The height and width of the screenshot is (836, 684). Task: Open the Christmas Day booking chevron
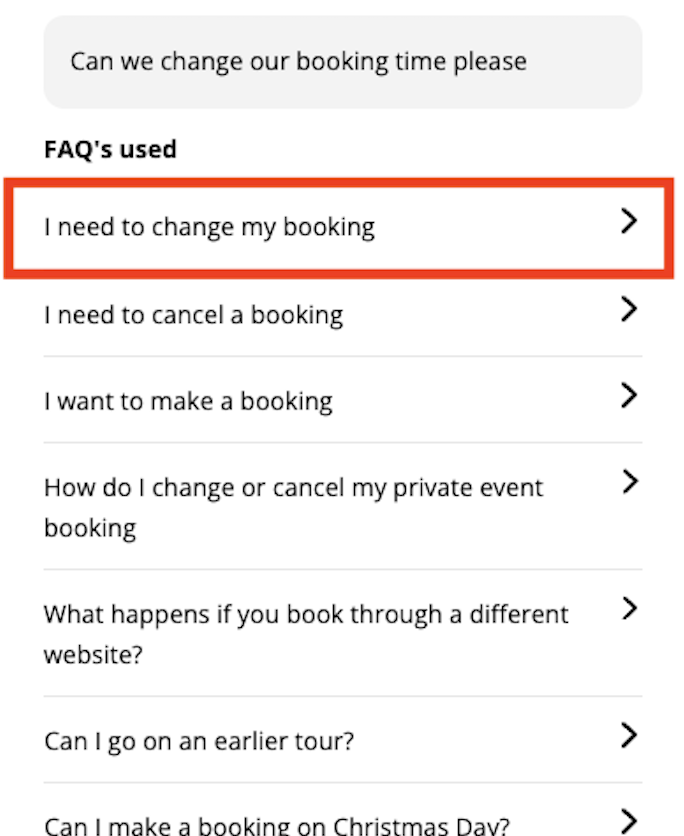(629, 822)
